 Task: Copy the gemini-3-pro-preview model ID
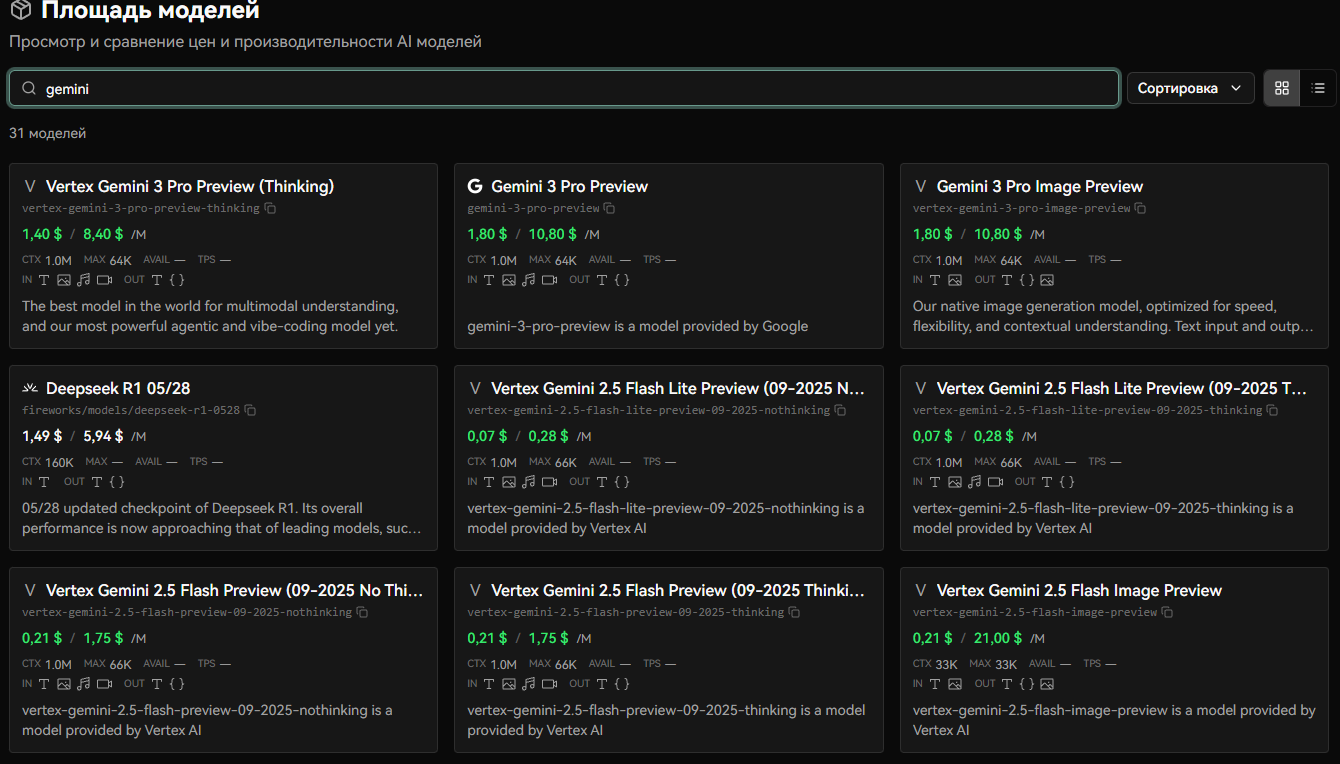[609, 208]
